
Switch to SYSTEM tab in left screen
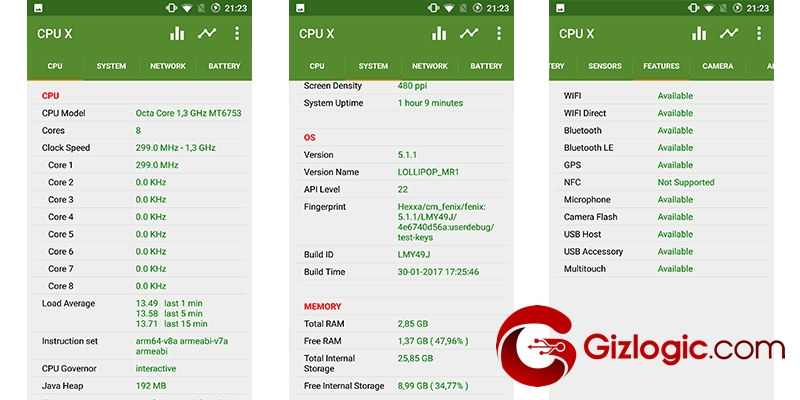pos(111,66)
